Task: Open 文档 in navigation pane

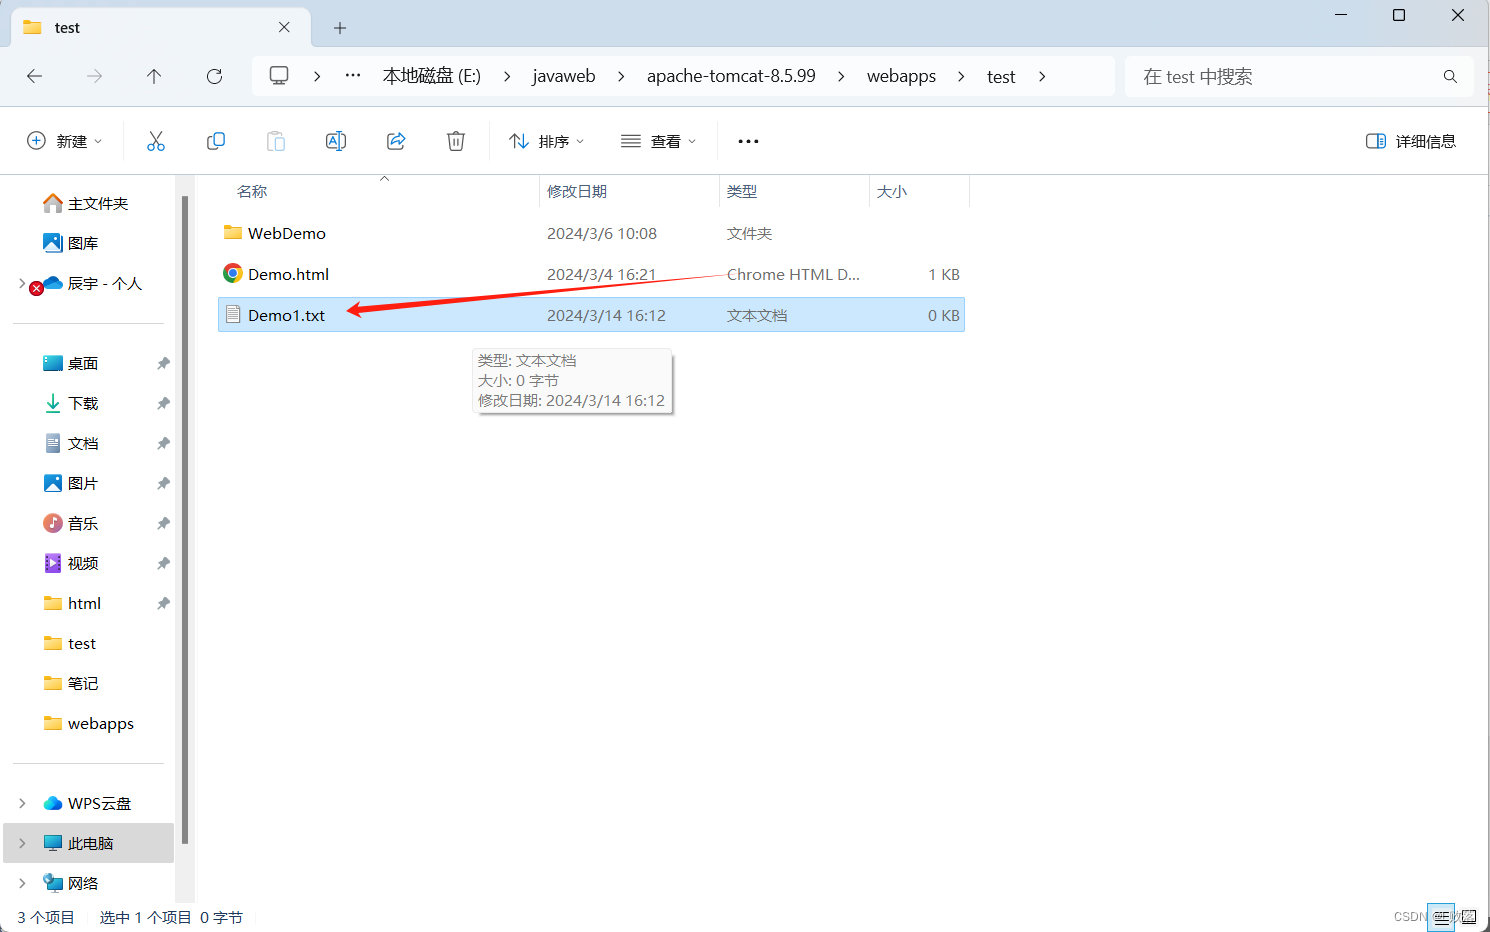Action: (83, 443)
